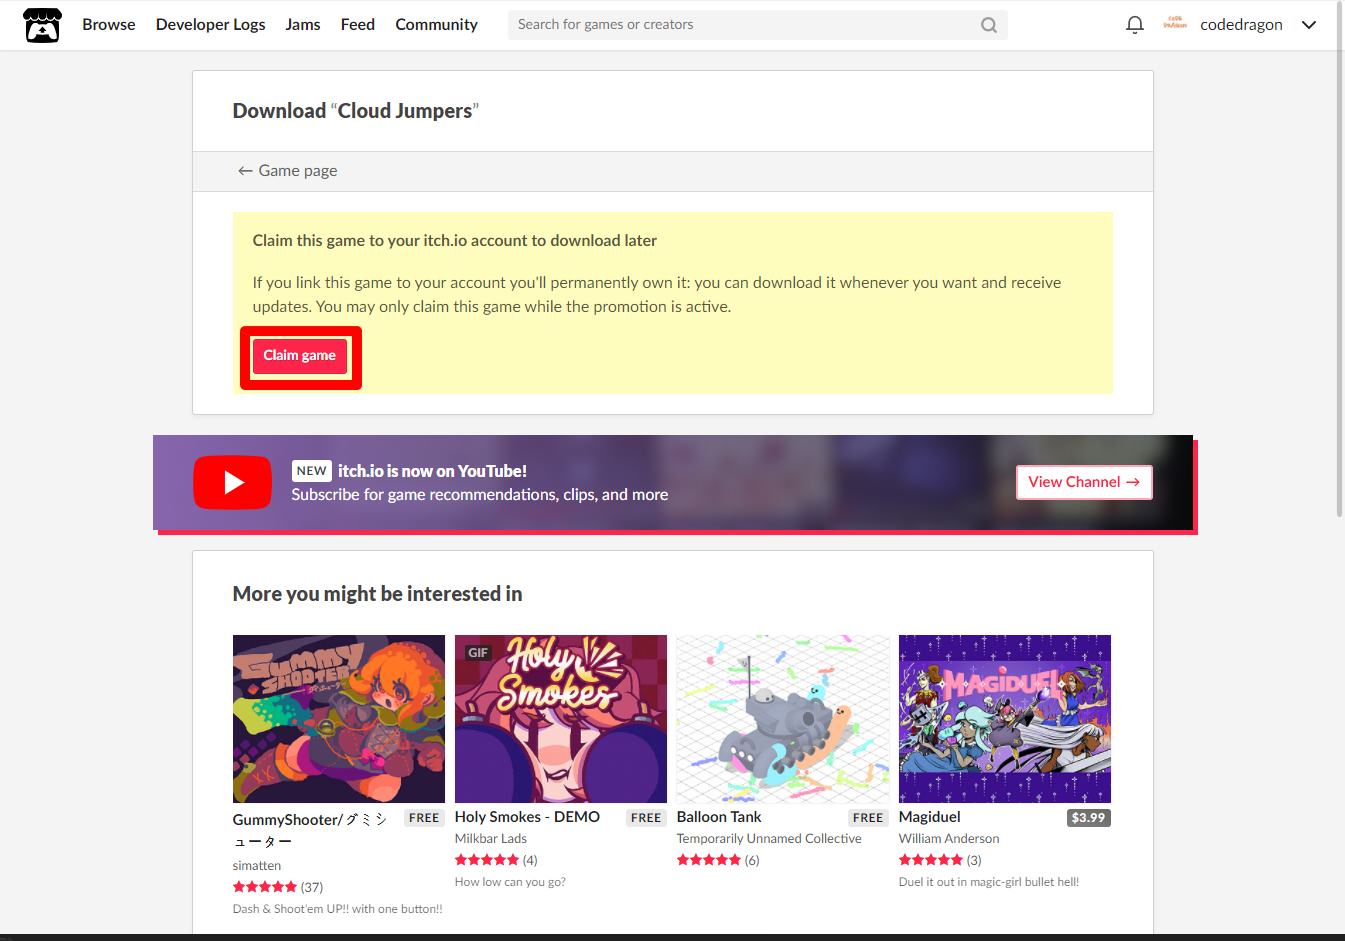Open creator Milkbar Lads' page
The height and width of the screenshot is (941, 1345).
[491, 839]
